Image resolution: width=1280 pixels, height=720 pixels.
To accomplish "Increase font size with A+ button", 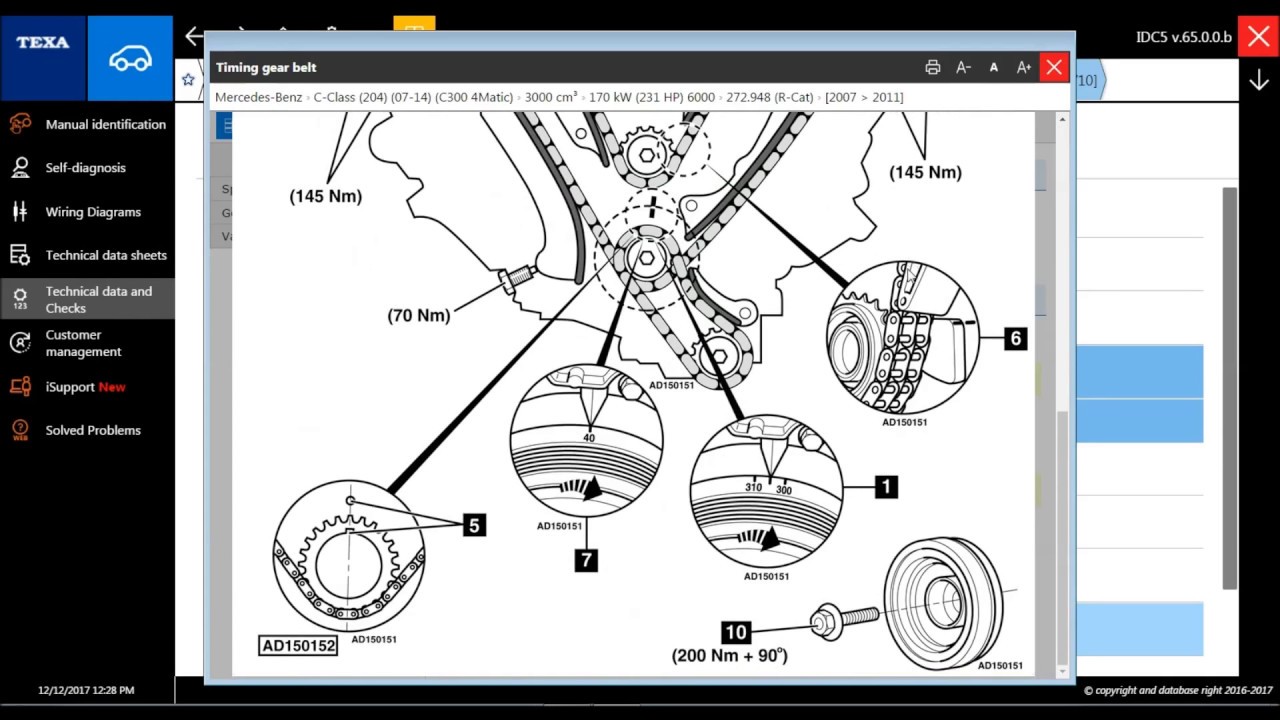I will click(1024, 67).
